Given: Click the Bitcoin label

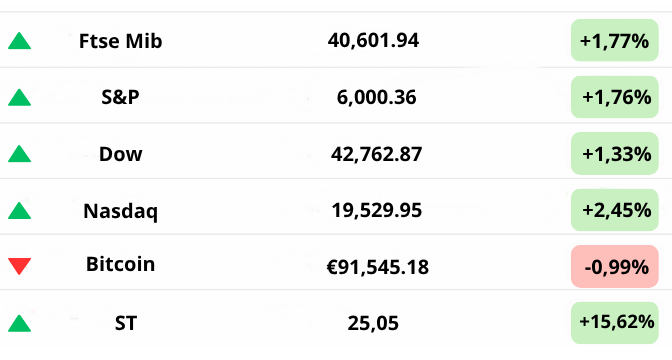Looking at the screenshot, I should pyautogui.click(x=120, y=264).
